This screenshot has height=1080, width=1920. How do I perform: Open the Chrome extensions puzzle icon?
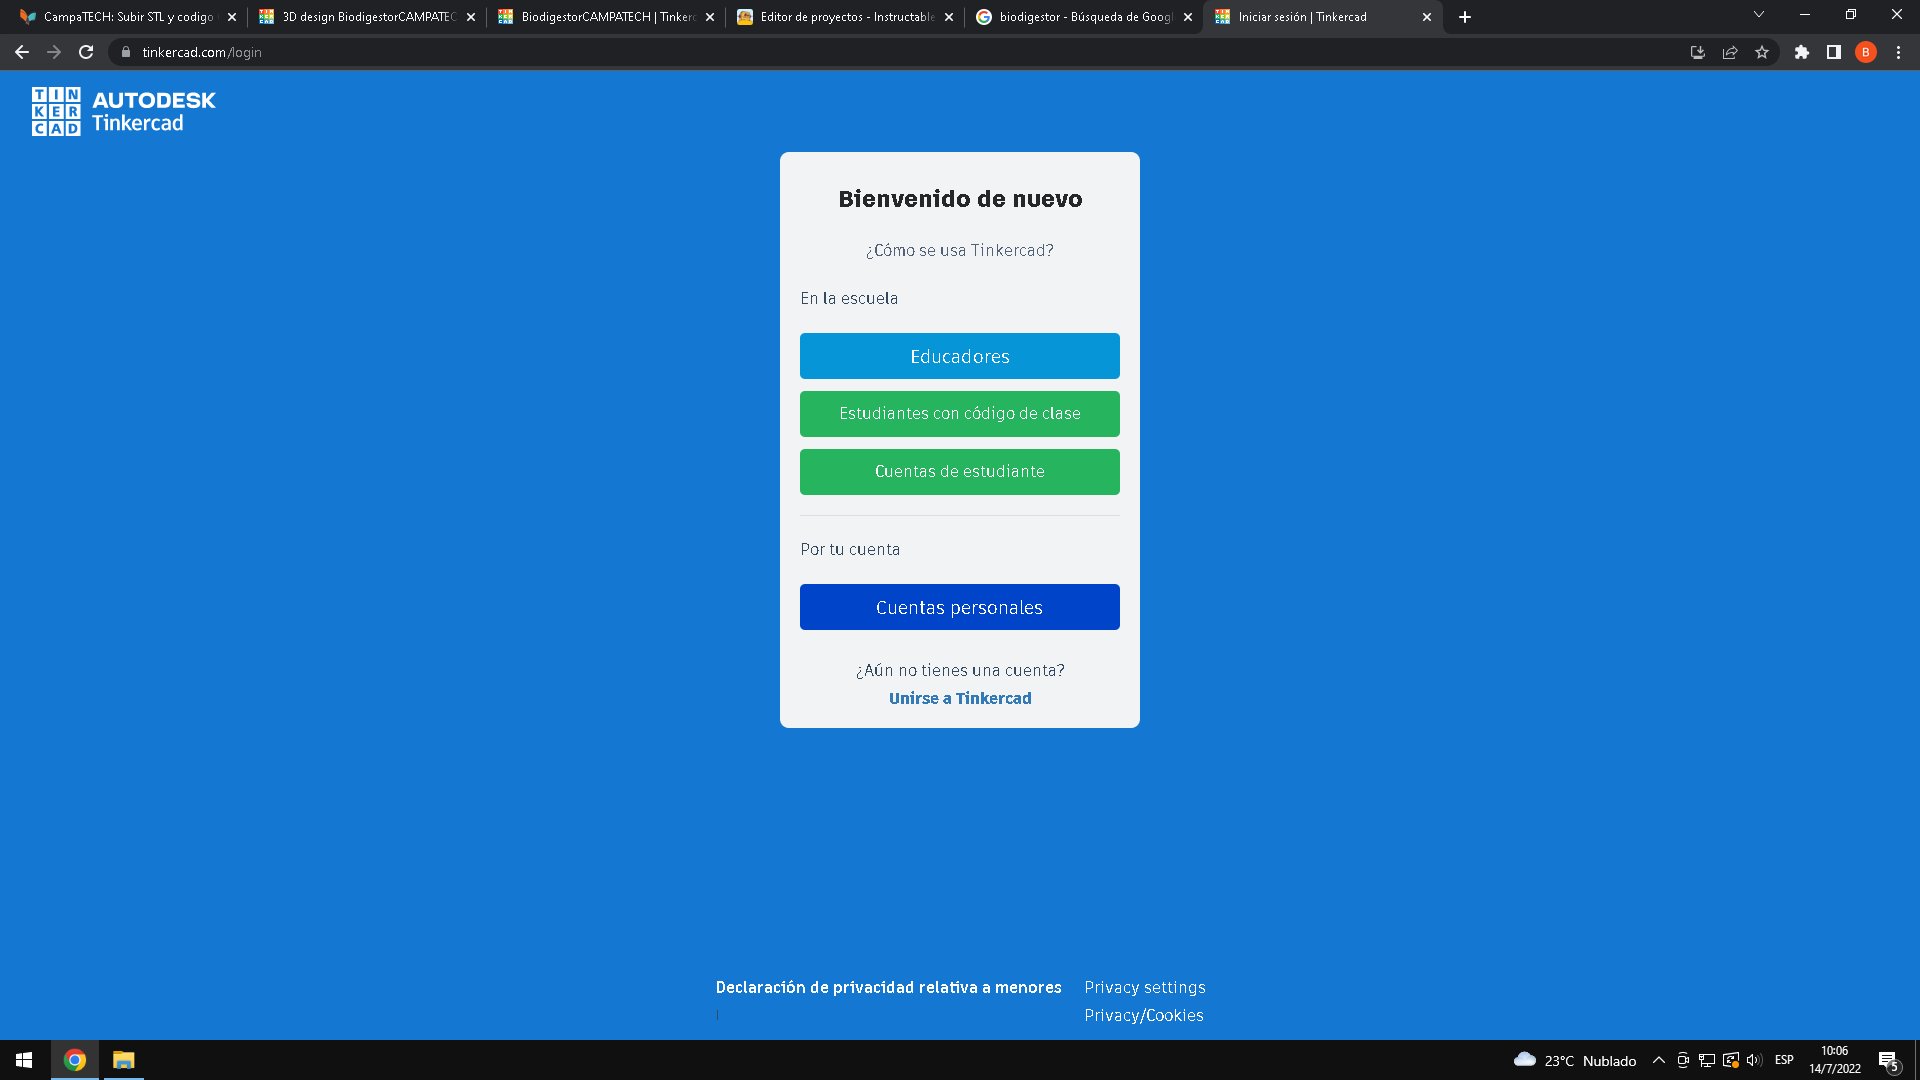click(x=1801, y=52)
